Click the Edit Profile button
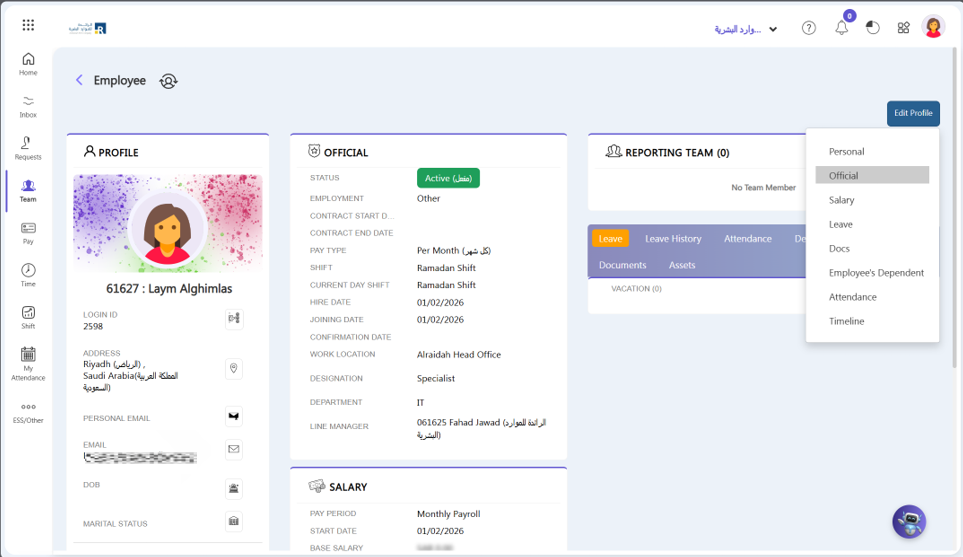963x557 pixels. point(912,113)
